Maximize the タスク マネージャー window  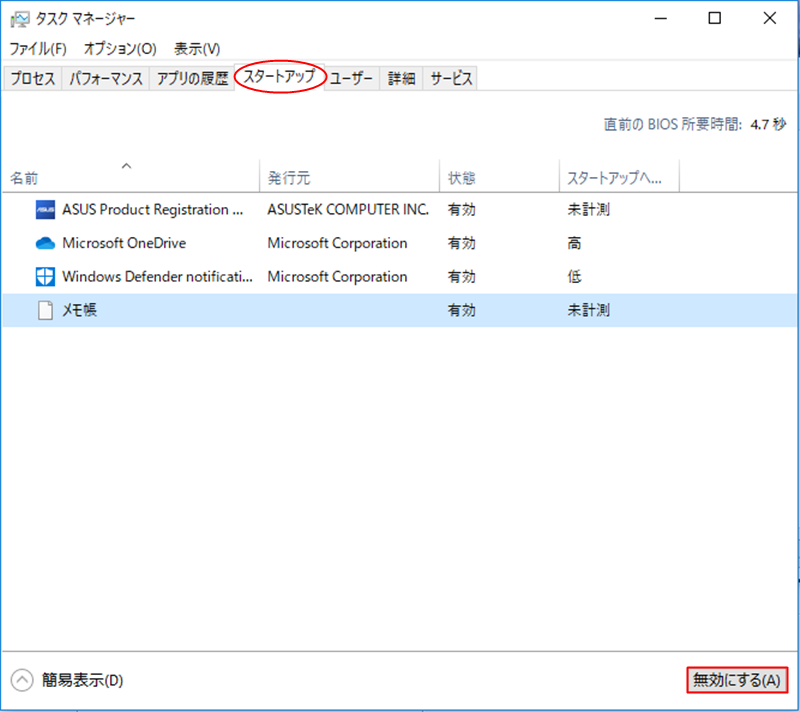click(715, 19)
